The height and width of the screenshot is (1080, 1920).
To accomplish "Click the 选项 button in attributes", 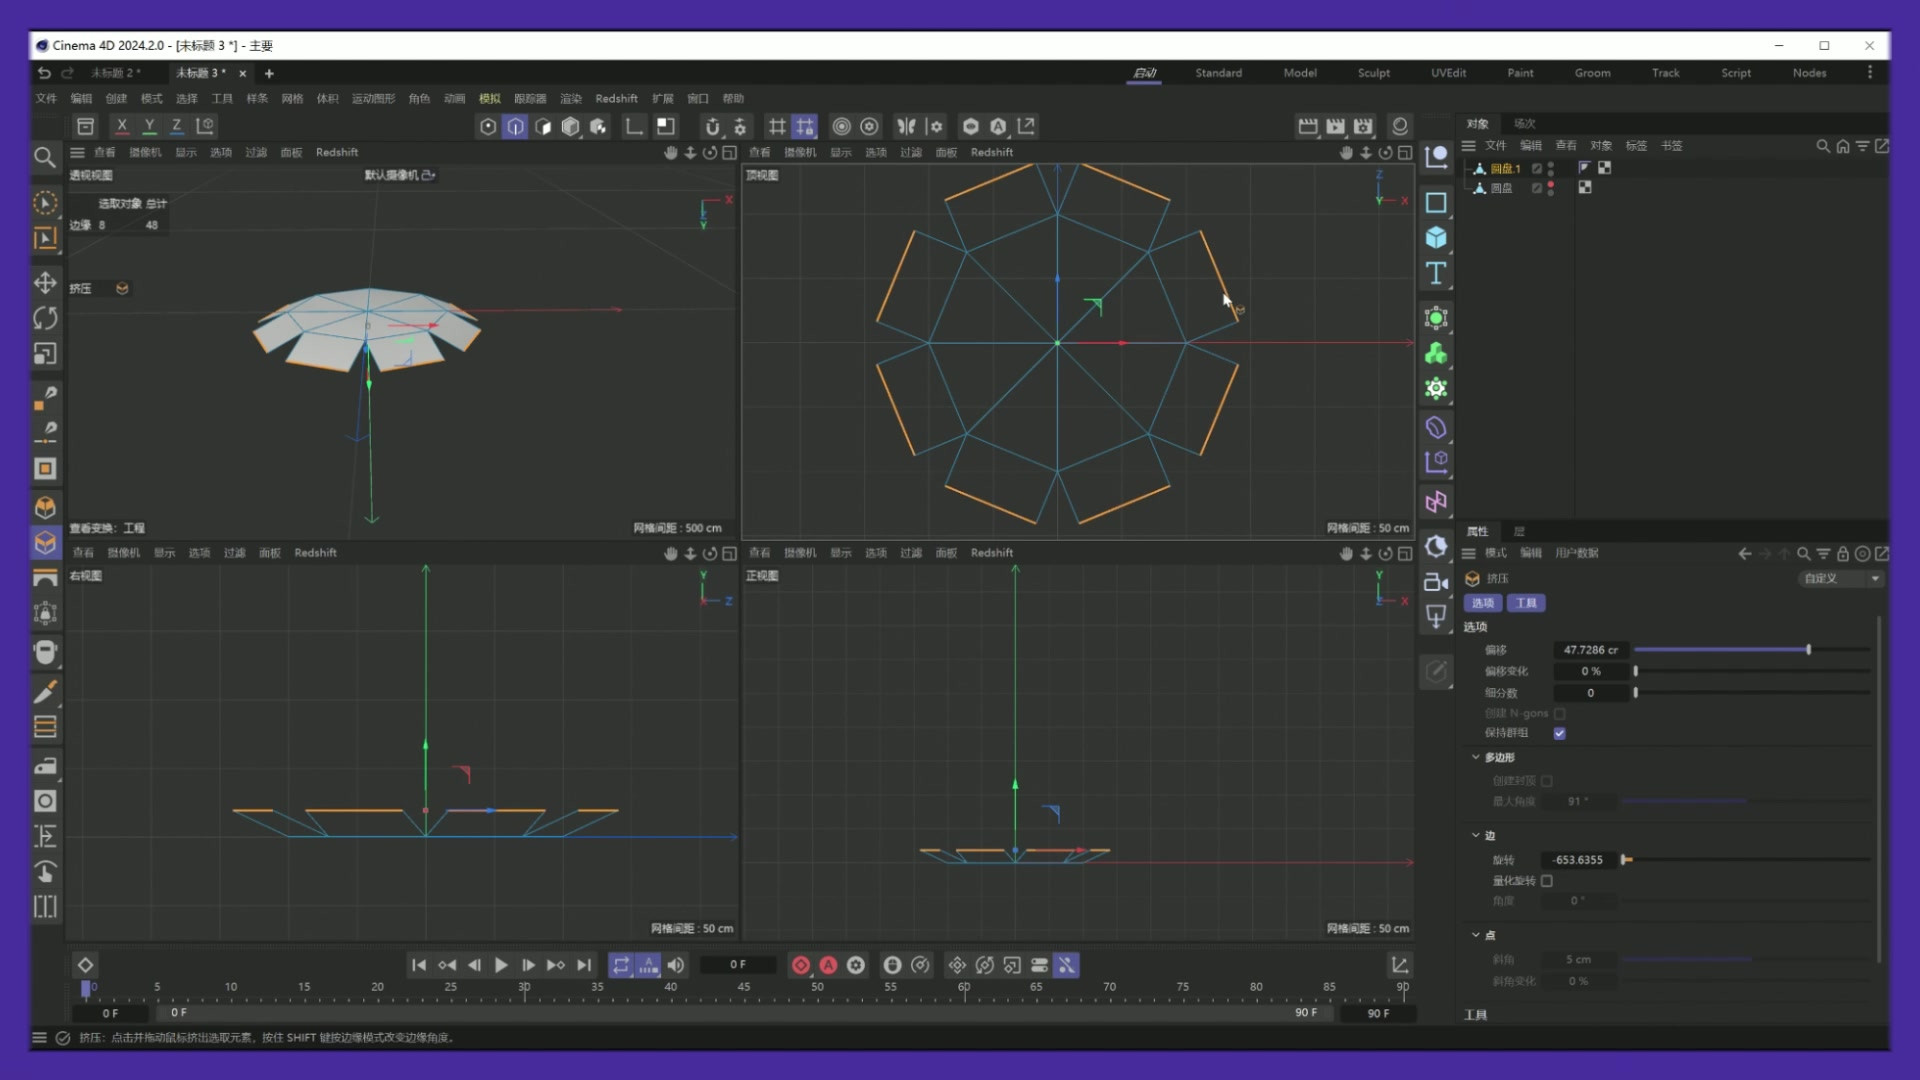I will pos(1483,603).
